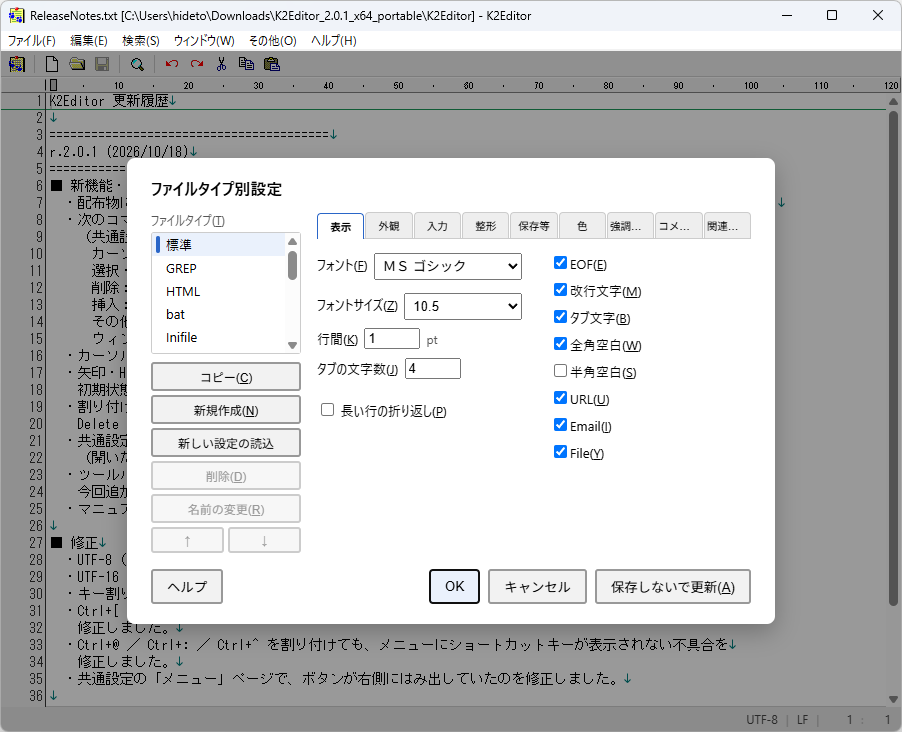Open the 関連... tab

(727, 226)
